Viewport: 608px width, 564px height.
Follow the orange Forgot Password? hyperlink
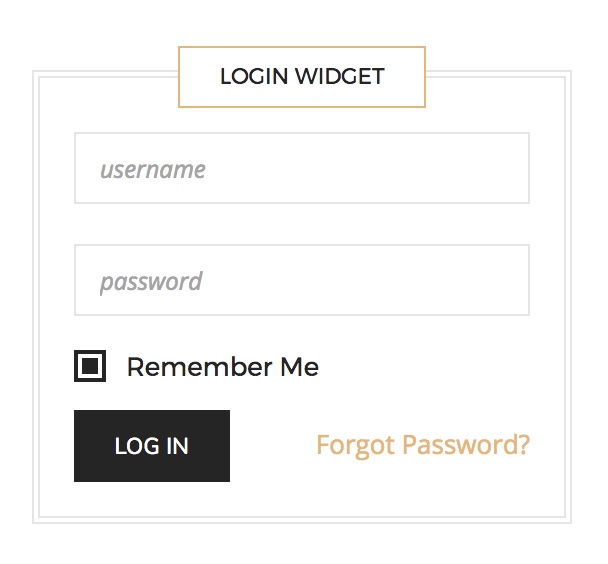point(423,445)
